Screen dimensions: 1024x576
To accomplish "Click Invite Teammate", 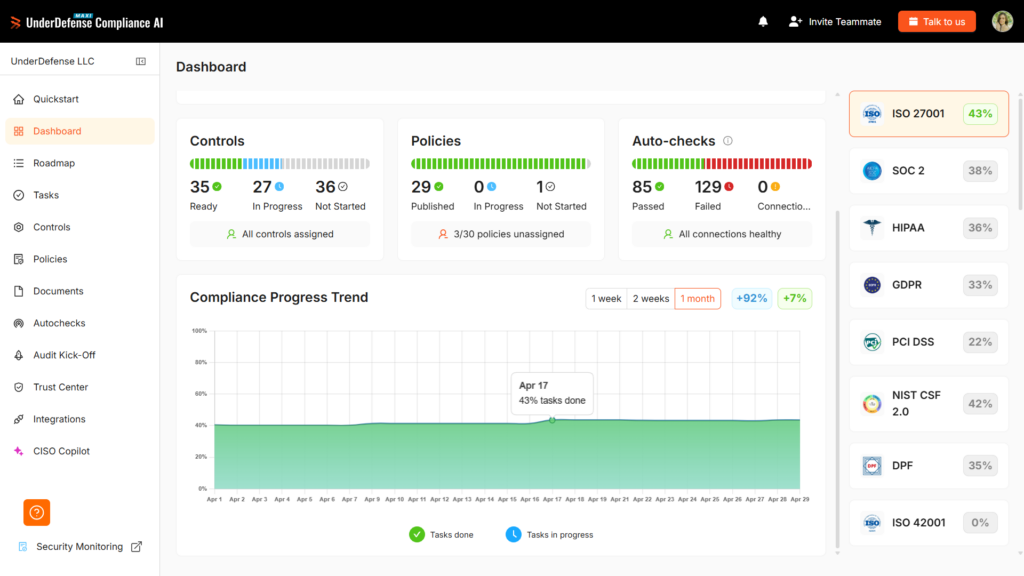I will coord(835,22).
